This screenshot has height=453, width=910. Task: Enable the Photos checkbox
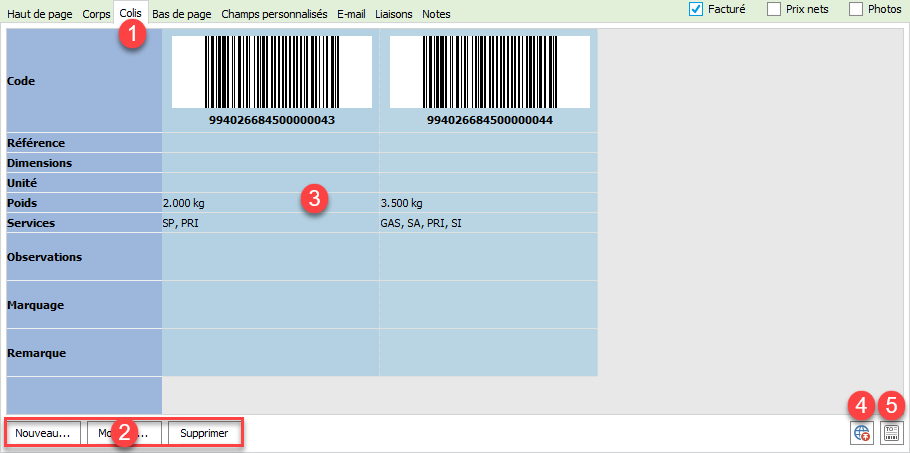pyautogui.click(x=856, y=9)
